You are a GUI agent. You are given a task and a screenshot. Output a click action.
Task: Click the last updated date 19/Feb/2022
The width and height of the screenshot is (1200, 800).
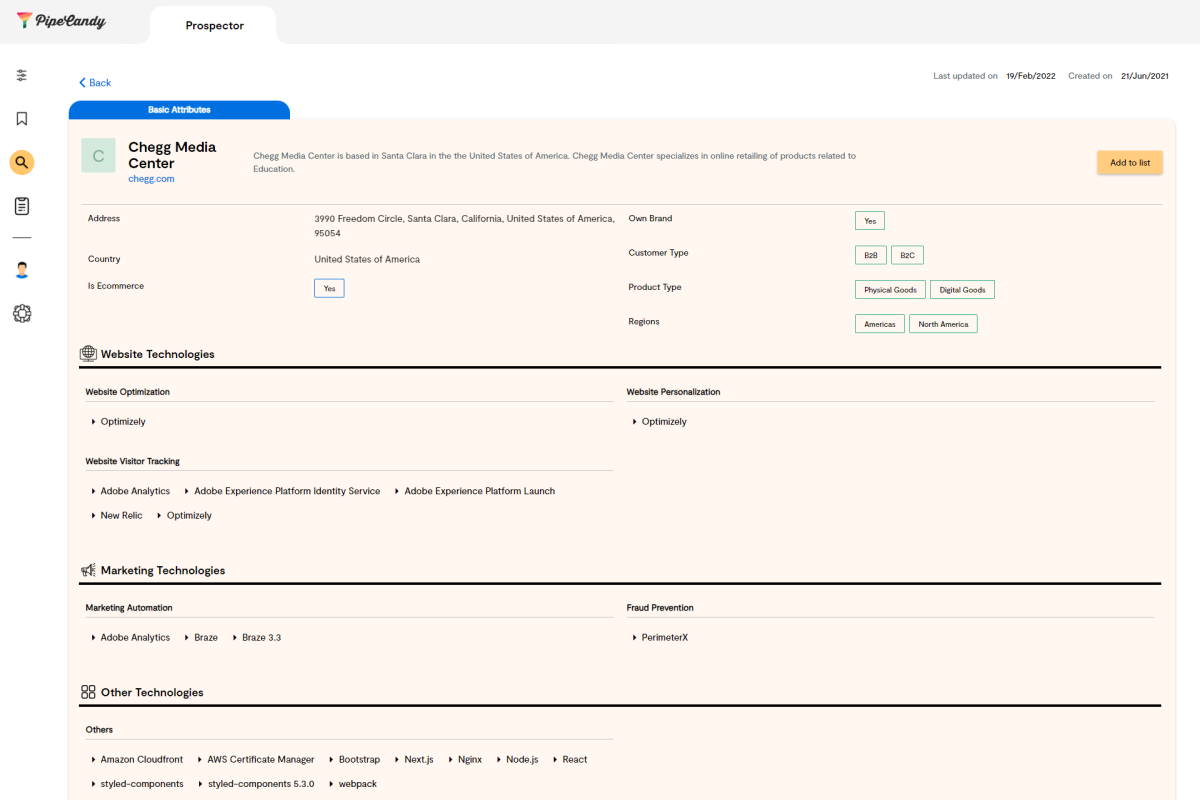point(1031,76)
